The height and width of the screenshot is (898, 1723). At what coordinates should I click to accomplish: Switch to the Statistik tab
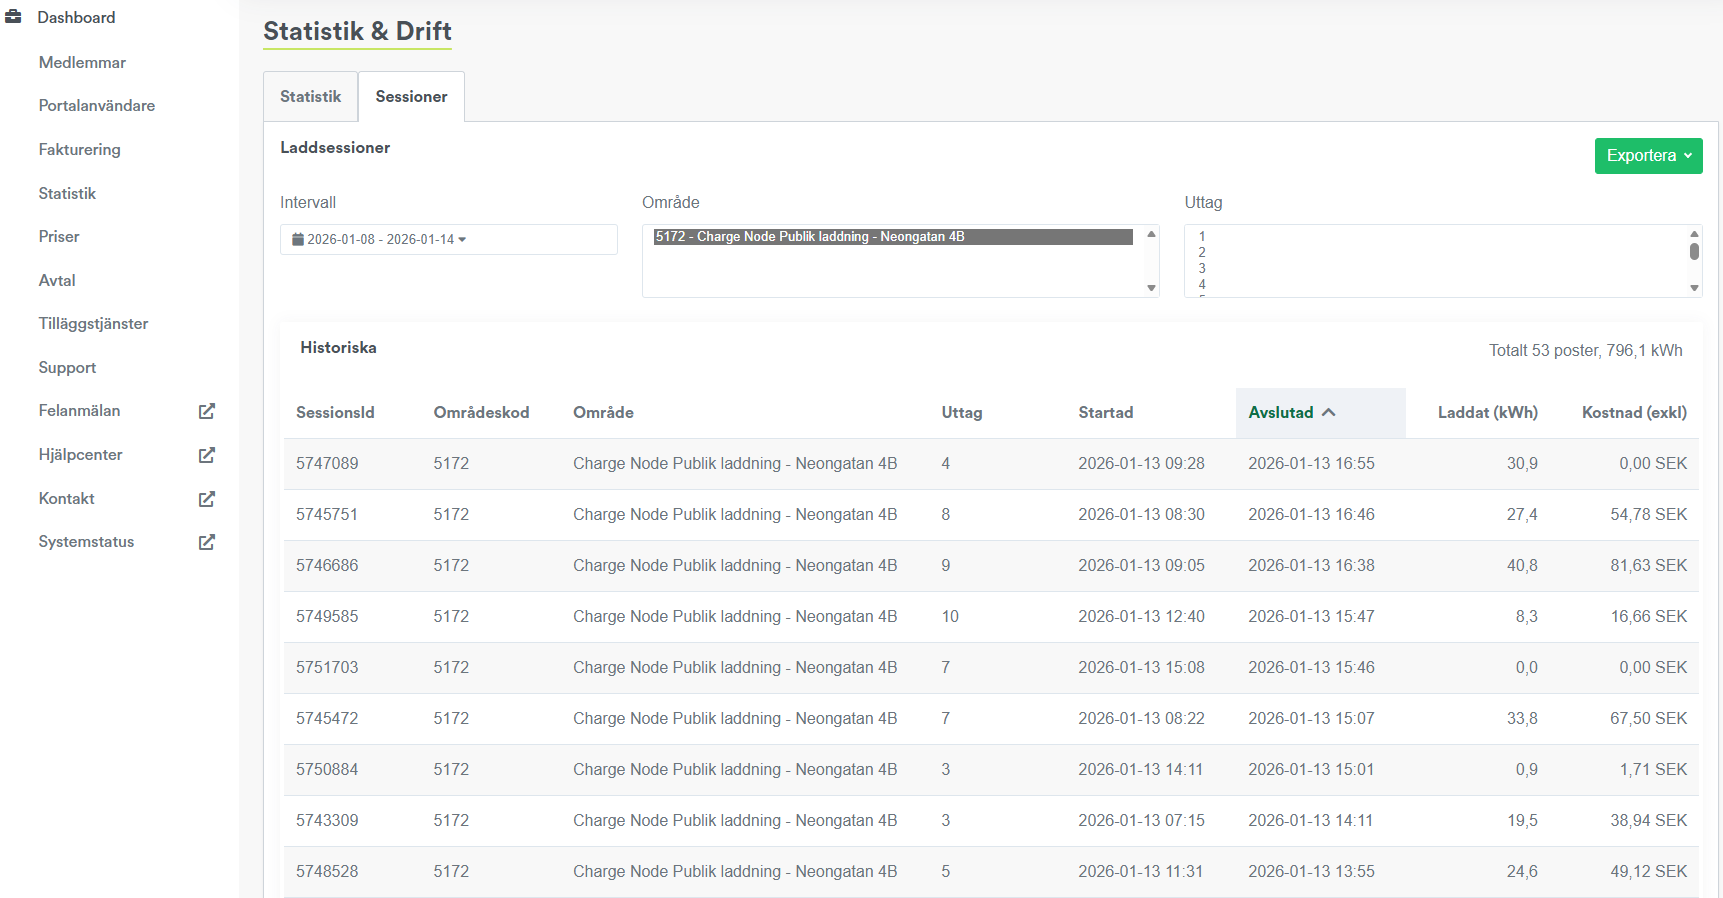point(310,97)
